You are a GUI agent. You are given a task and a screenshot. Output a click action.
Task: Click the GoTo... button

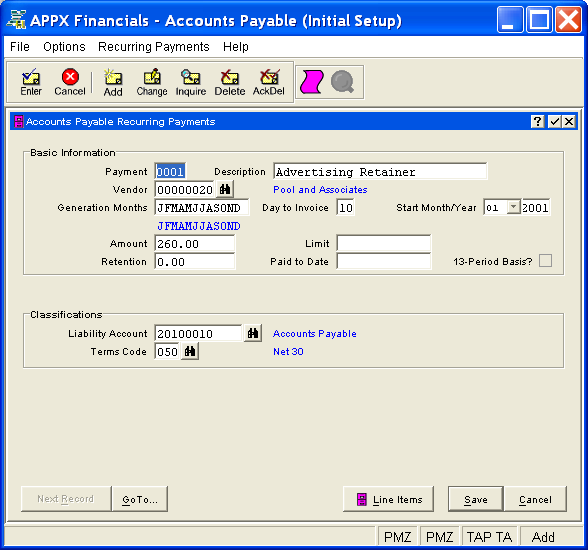pyautogui.click(x=140, y=499)
